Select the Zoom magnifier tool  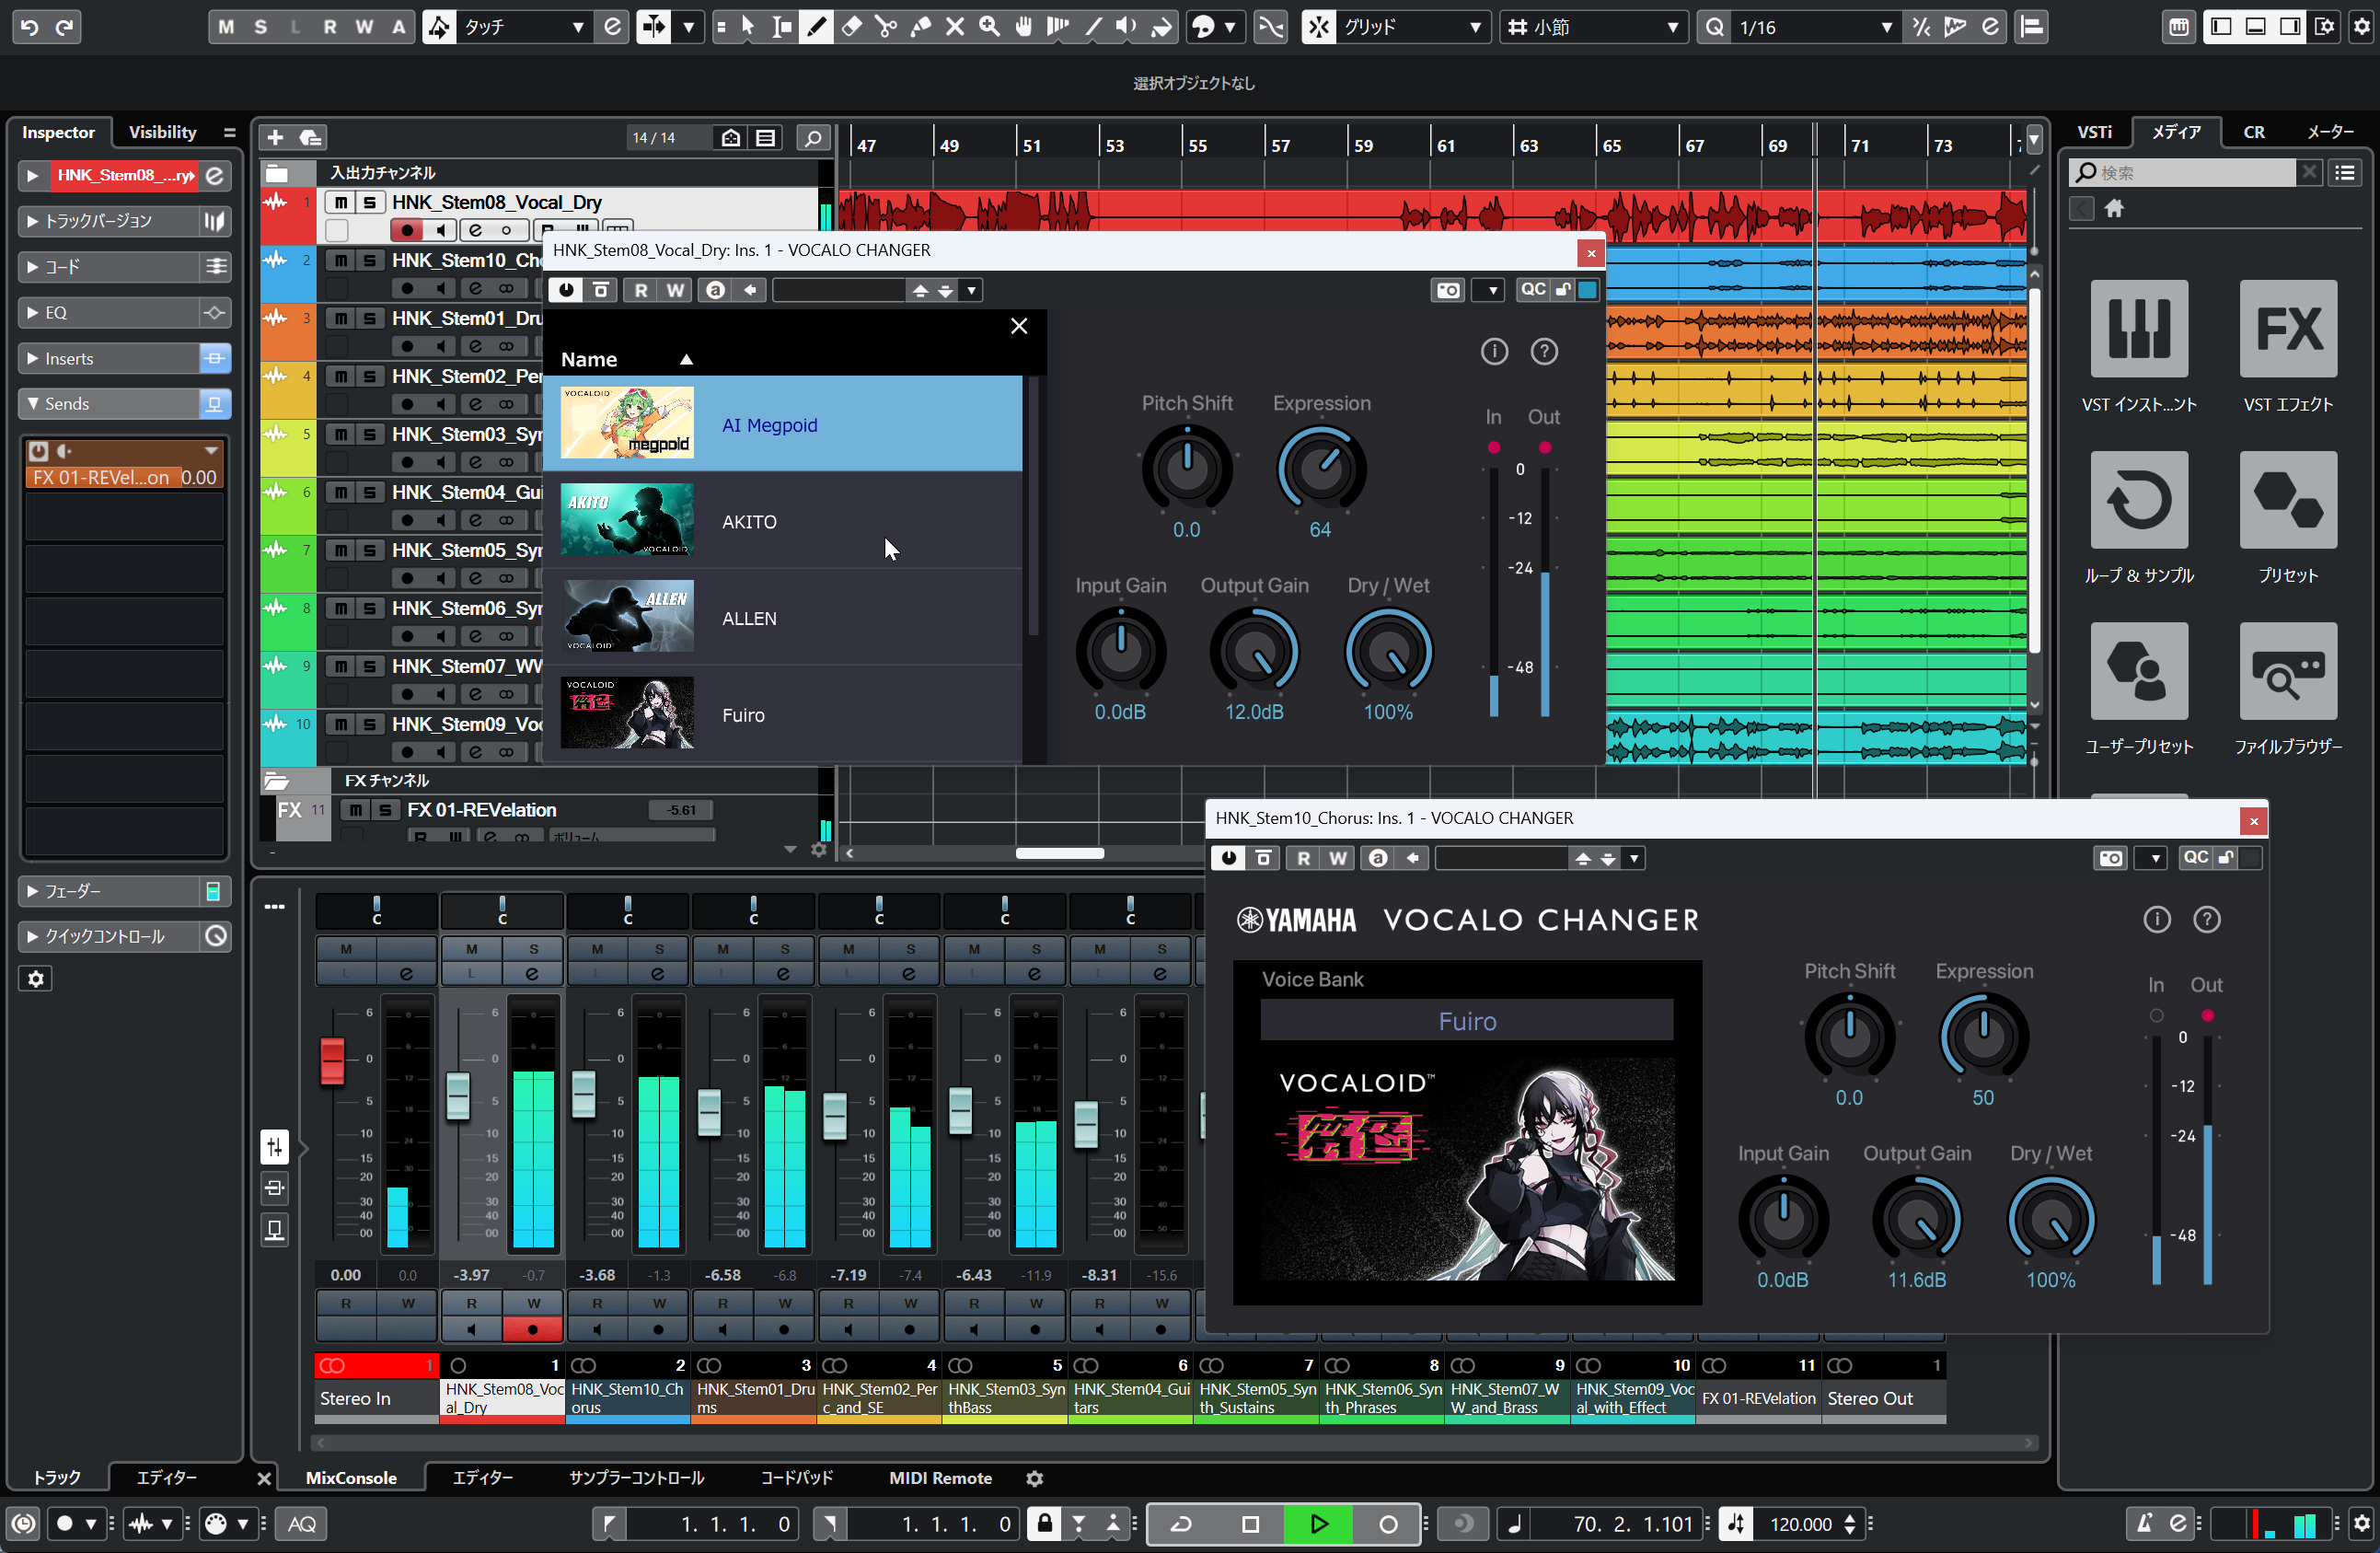tap(988, 27)
